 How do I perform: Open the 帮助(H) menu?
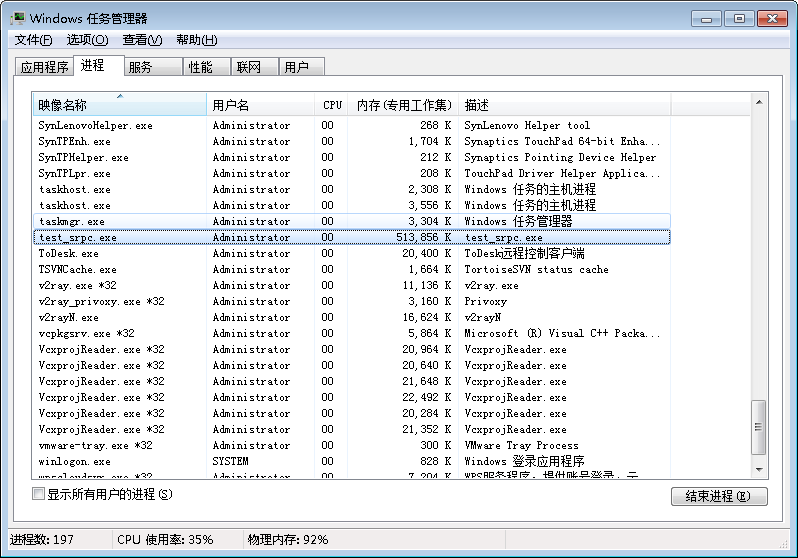pyautogui.click(x=196, y=40)
